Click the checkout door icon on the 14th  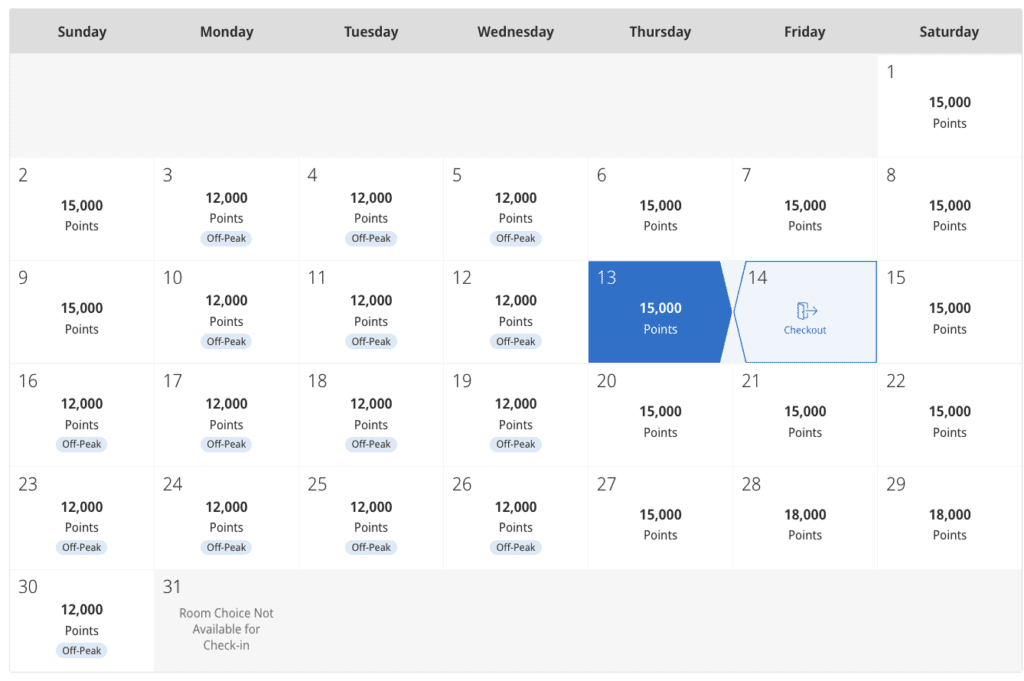point(806,311)
